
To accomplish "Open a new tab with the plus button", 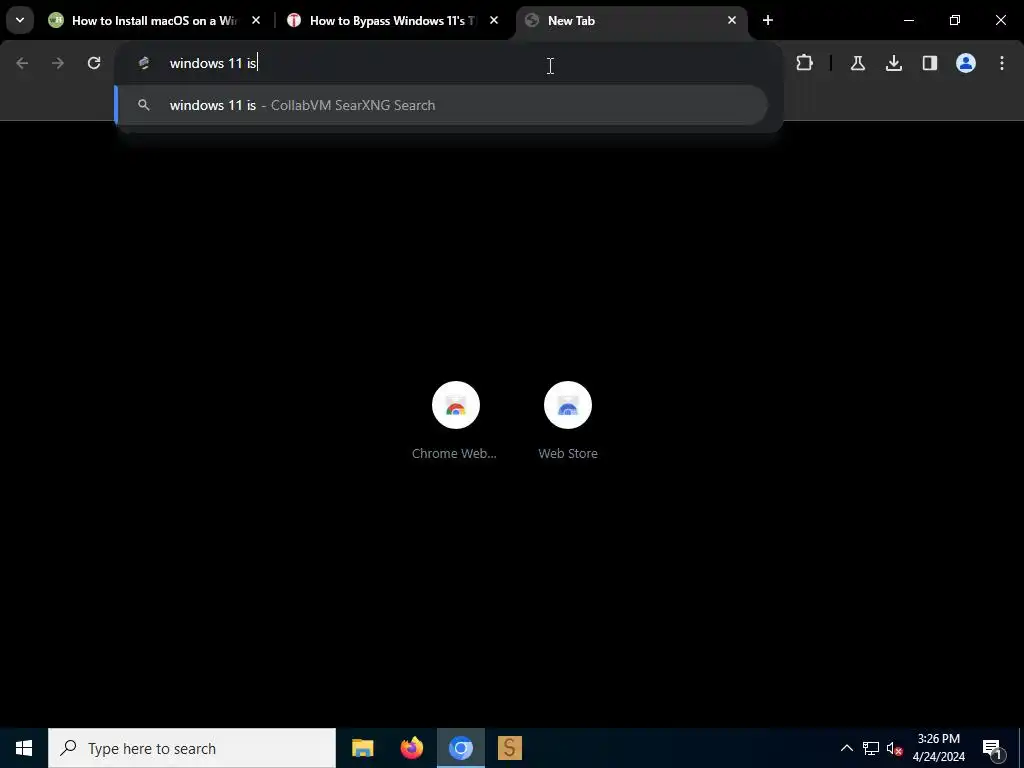I will (767, 20).
